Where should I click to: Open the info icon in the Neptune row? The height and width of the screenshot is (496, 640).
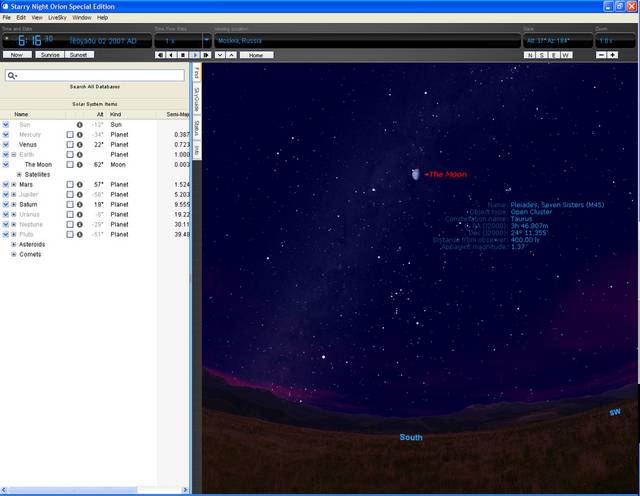click(x=80, y=225)
